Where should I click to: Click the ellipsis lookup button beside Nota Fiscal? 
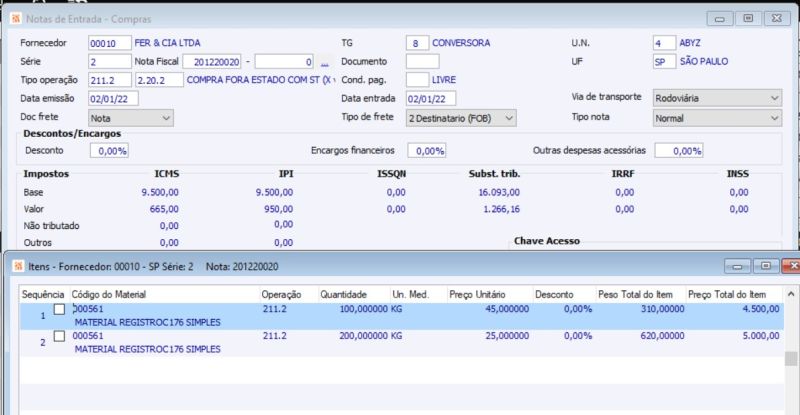(x=324, y=62)
